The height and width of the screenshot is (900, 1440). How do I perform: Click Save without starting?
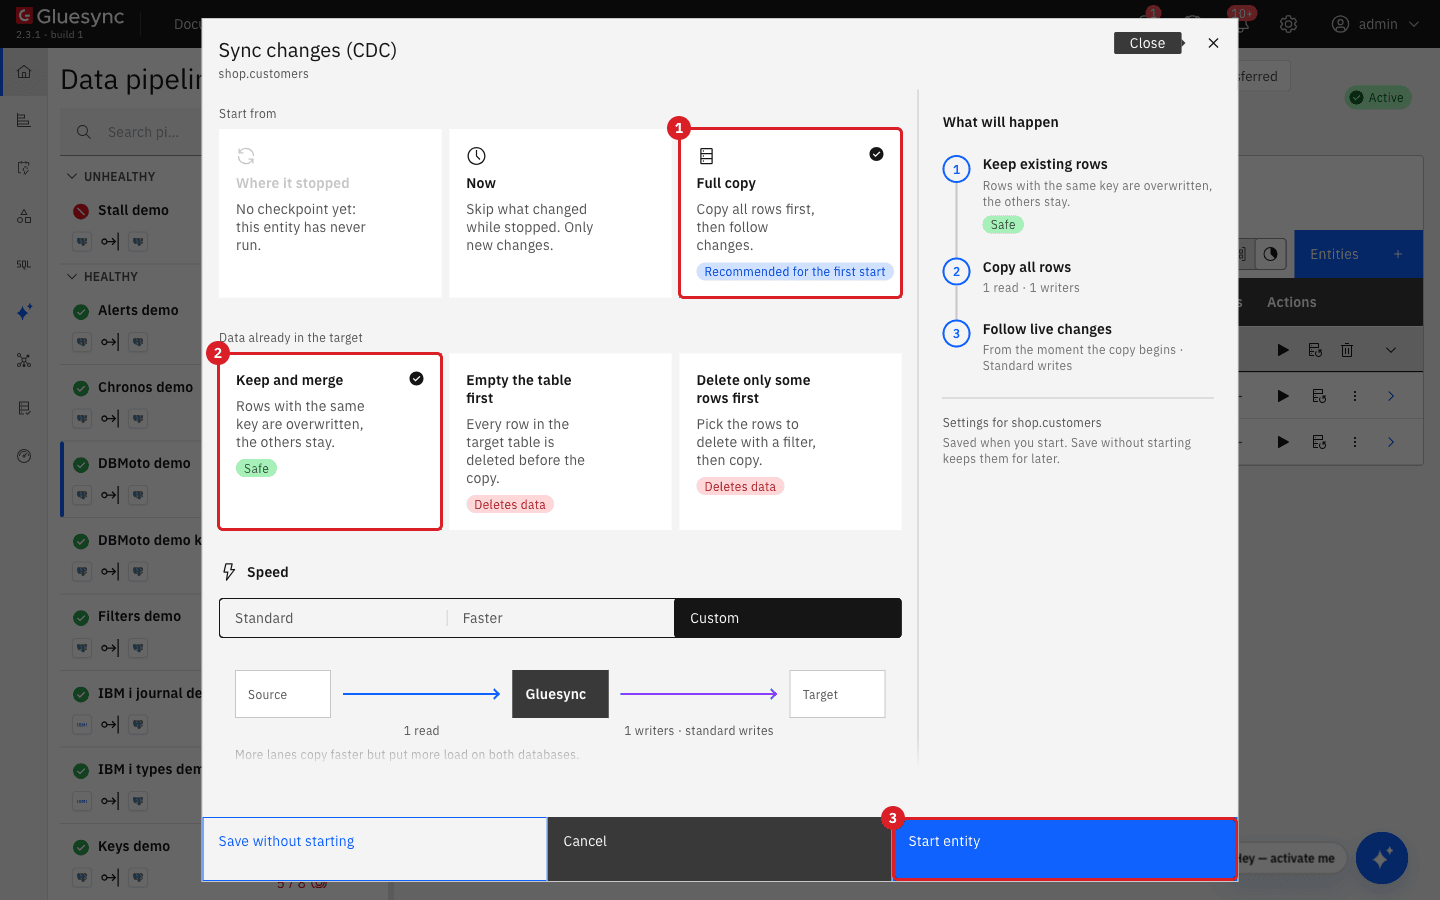tap(375, 849)
